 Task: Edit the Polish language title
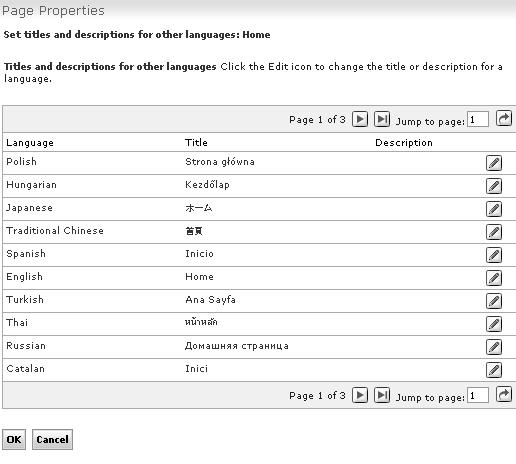[494, 163]
